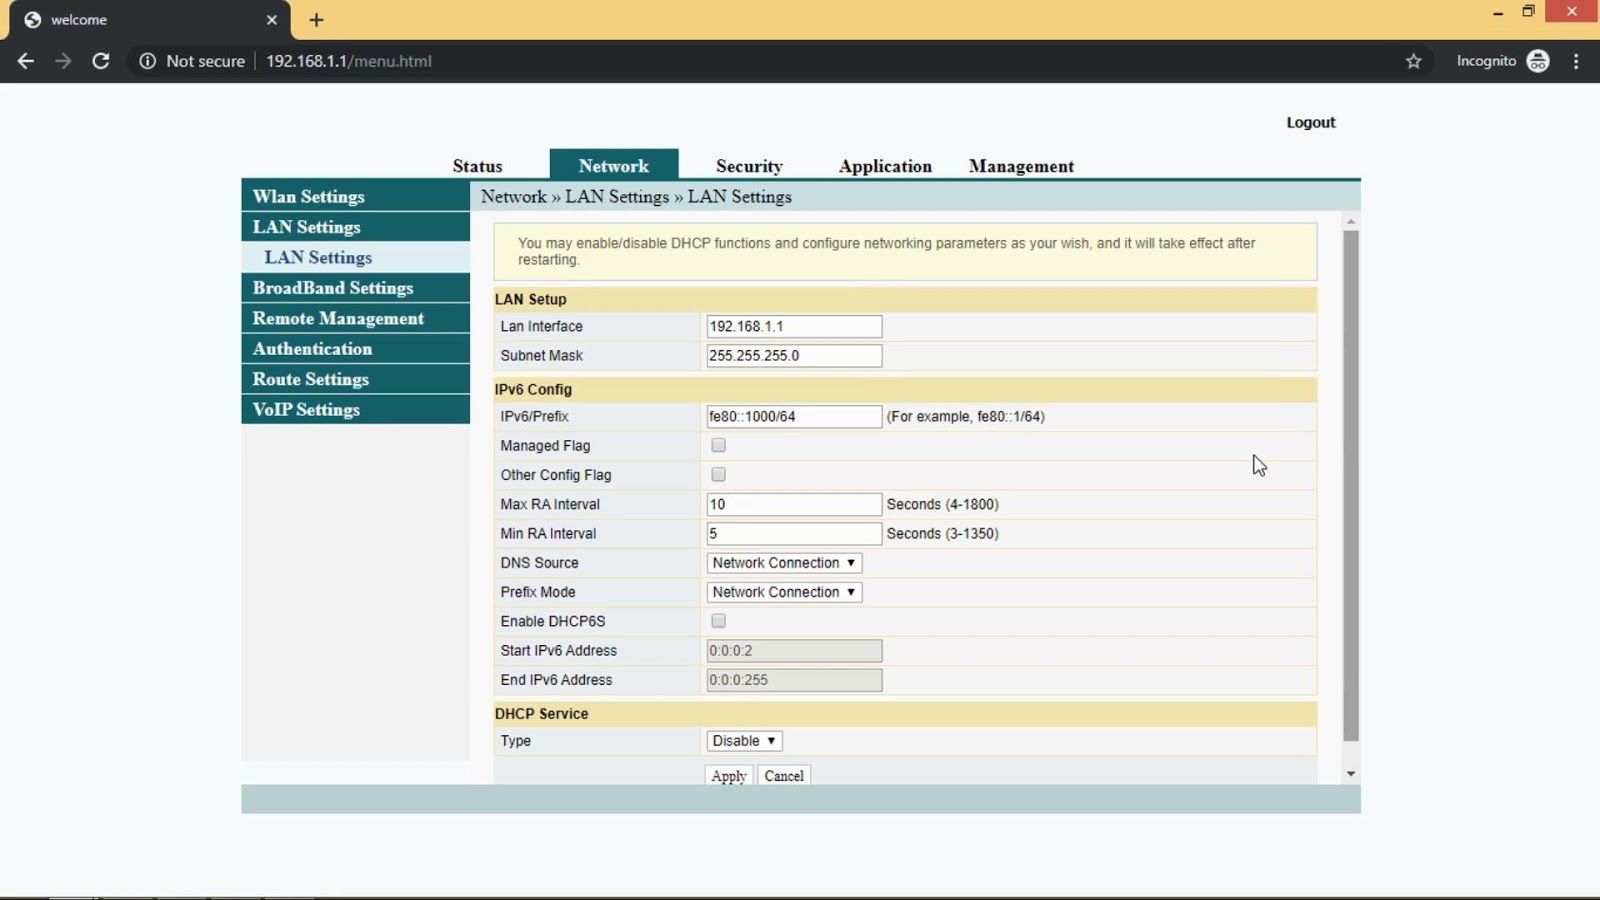The height and width of the screenshot is (900, 1600).
Task: Click the End IPv6 Address field
Action: pos(794,680)
